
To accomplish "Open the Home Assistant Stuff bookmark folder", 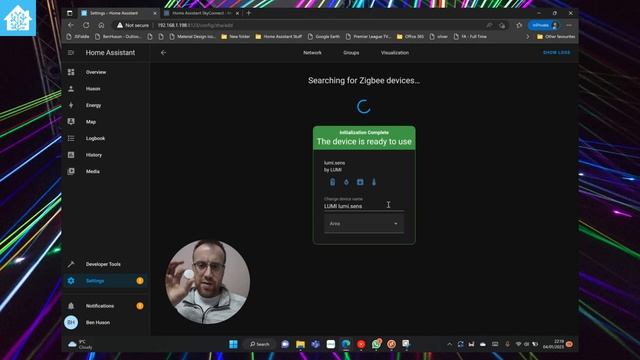I will click(278, 36).
